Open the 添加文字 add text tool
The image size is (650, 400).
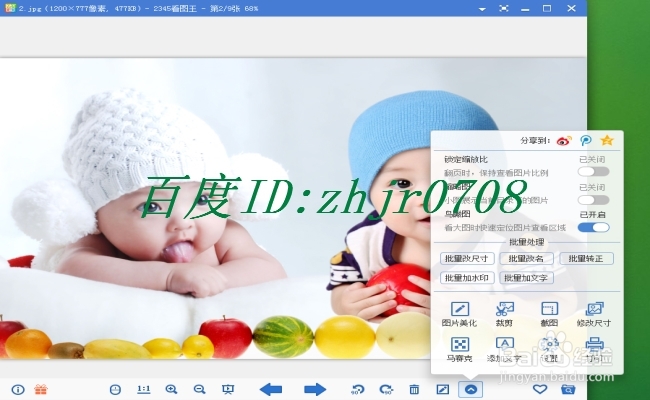coord(504,350)
